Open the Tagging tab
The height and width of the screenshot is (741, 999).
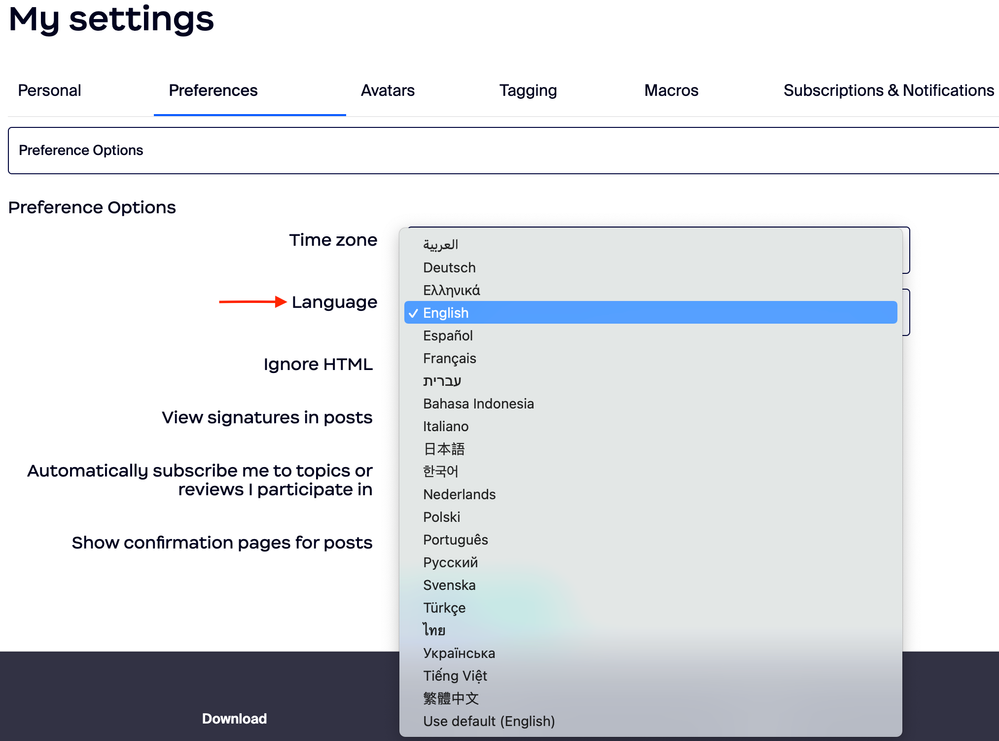(528, 91)
